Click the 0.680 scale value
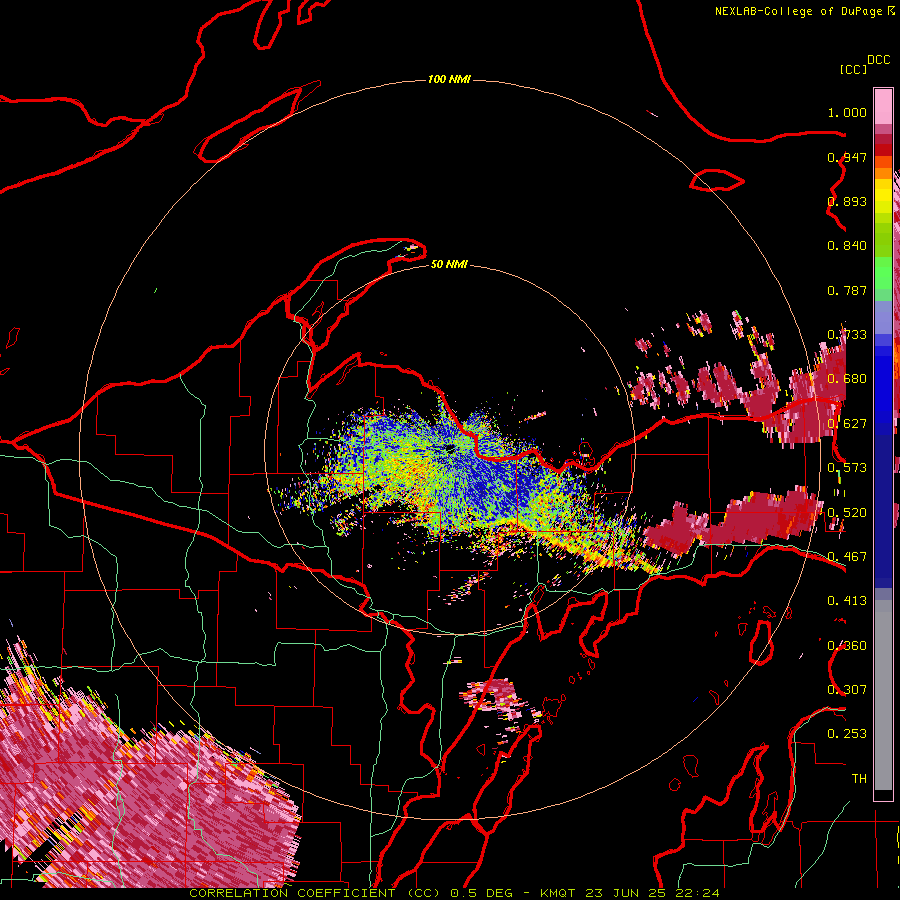Viewport: 900px width, 900px height. pyautogui.click(x=847, y=379)
